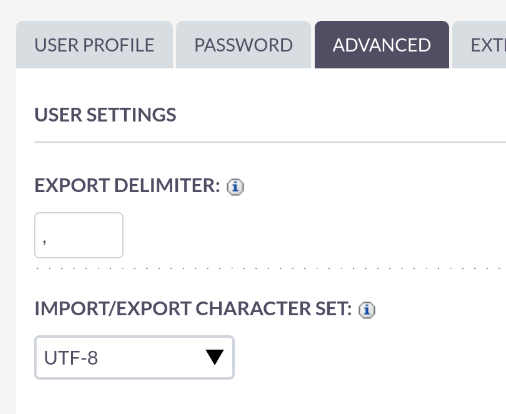Open the partially visible EXT tab
Viewport: 506px width, 414px height.
pos(479,45)
